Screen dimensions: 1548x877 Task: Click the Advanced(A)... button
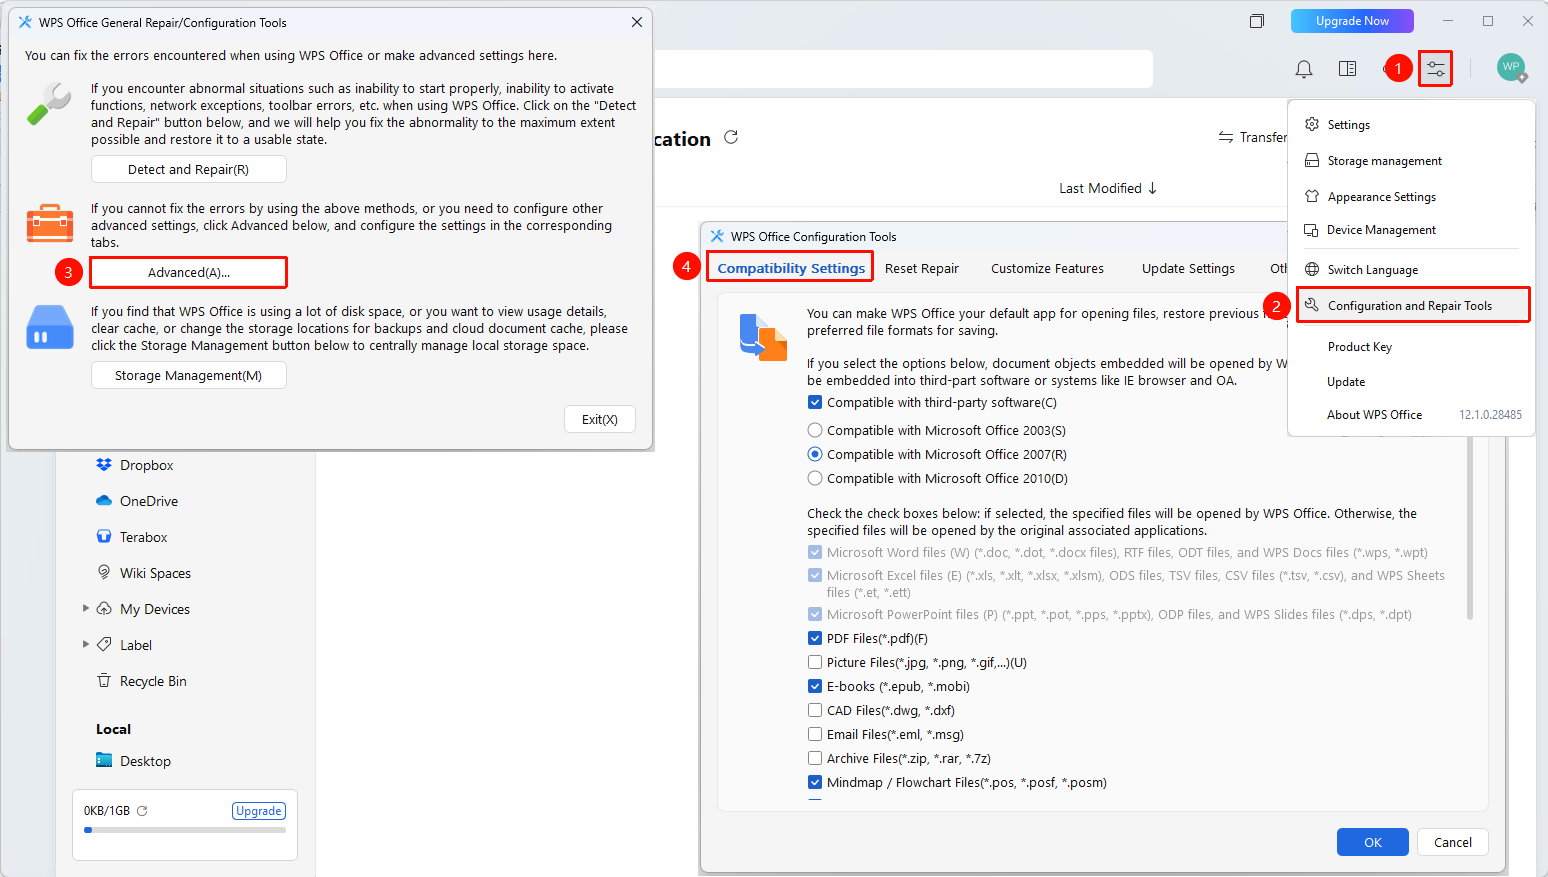[189, 272]
